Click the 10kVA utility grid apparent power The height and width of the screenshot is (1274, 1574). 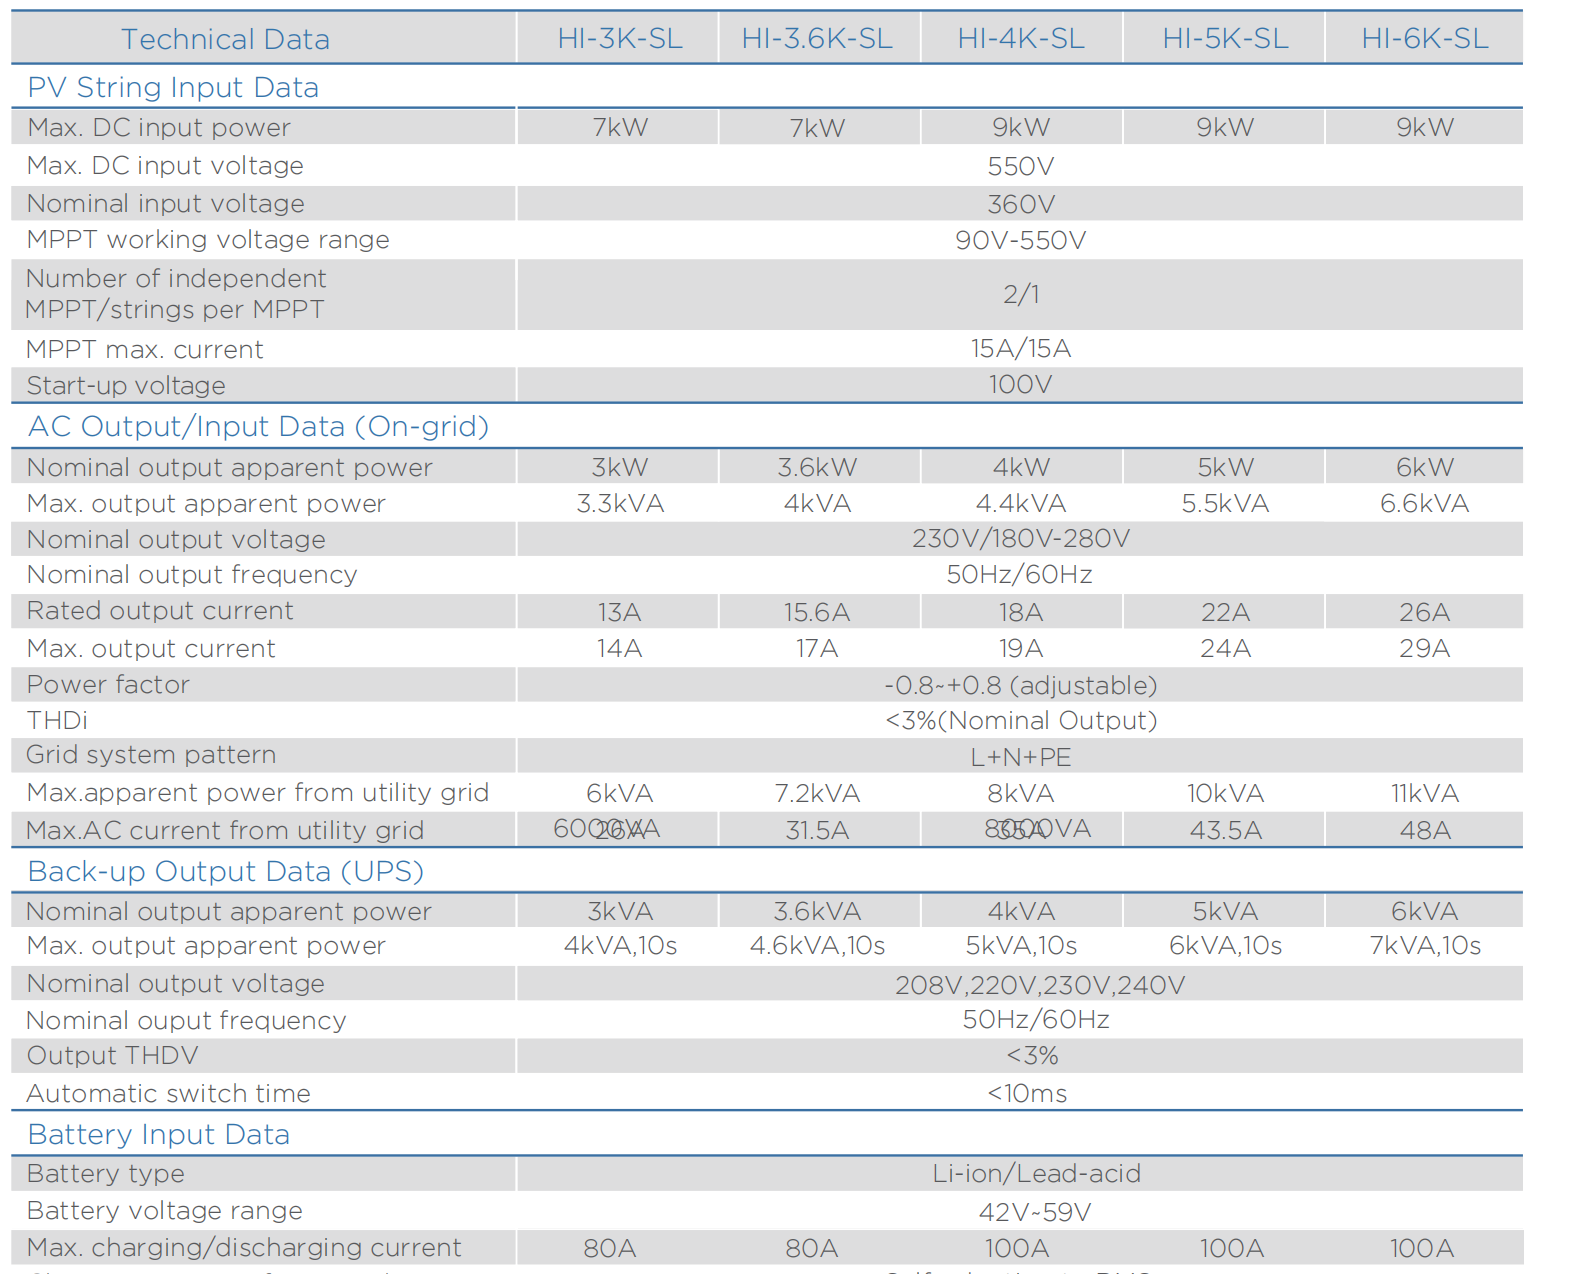tap(1225, 793)
